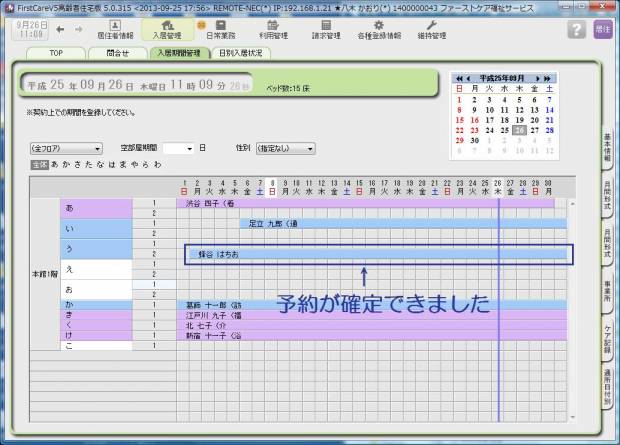Switch to the 日別入居状況 tab
Viewport: 620px width, 445px height.
pos(240,53)
